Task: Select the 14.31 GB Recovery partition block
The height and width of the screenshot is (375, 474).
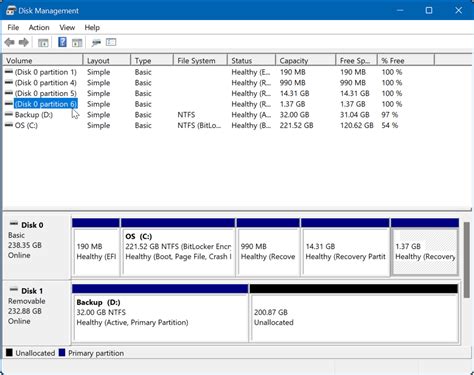Action: click(345, 247)
